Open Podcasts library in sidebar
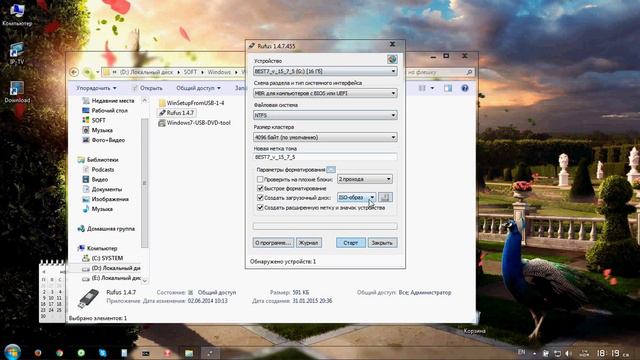The image size is (640, 360). (98, 169)
